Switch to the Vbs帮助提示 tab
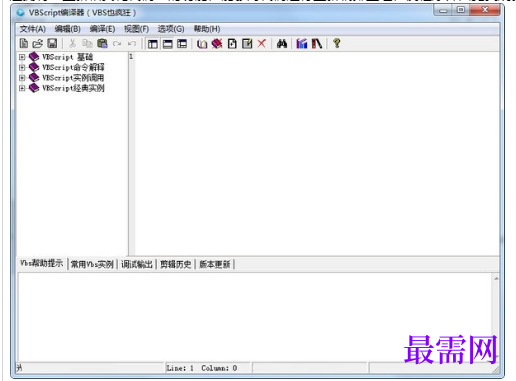 [42, 264]
